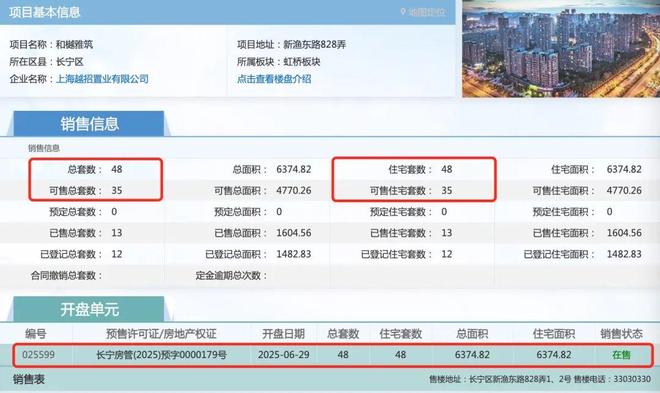660x393 pixels.
Task: Click the 开盘日期 column header
Action: [x=283, y=334]
